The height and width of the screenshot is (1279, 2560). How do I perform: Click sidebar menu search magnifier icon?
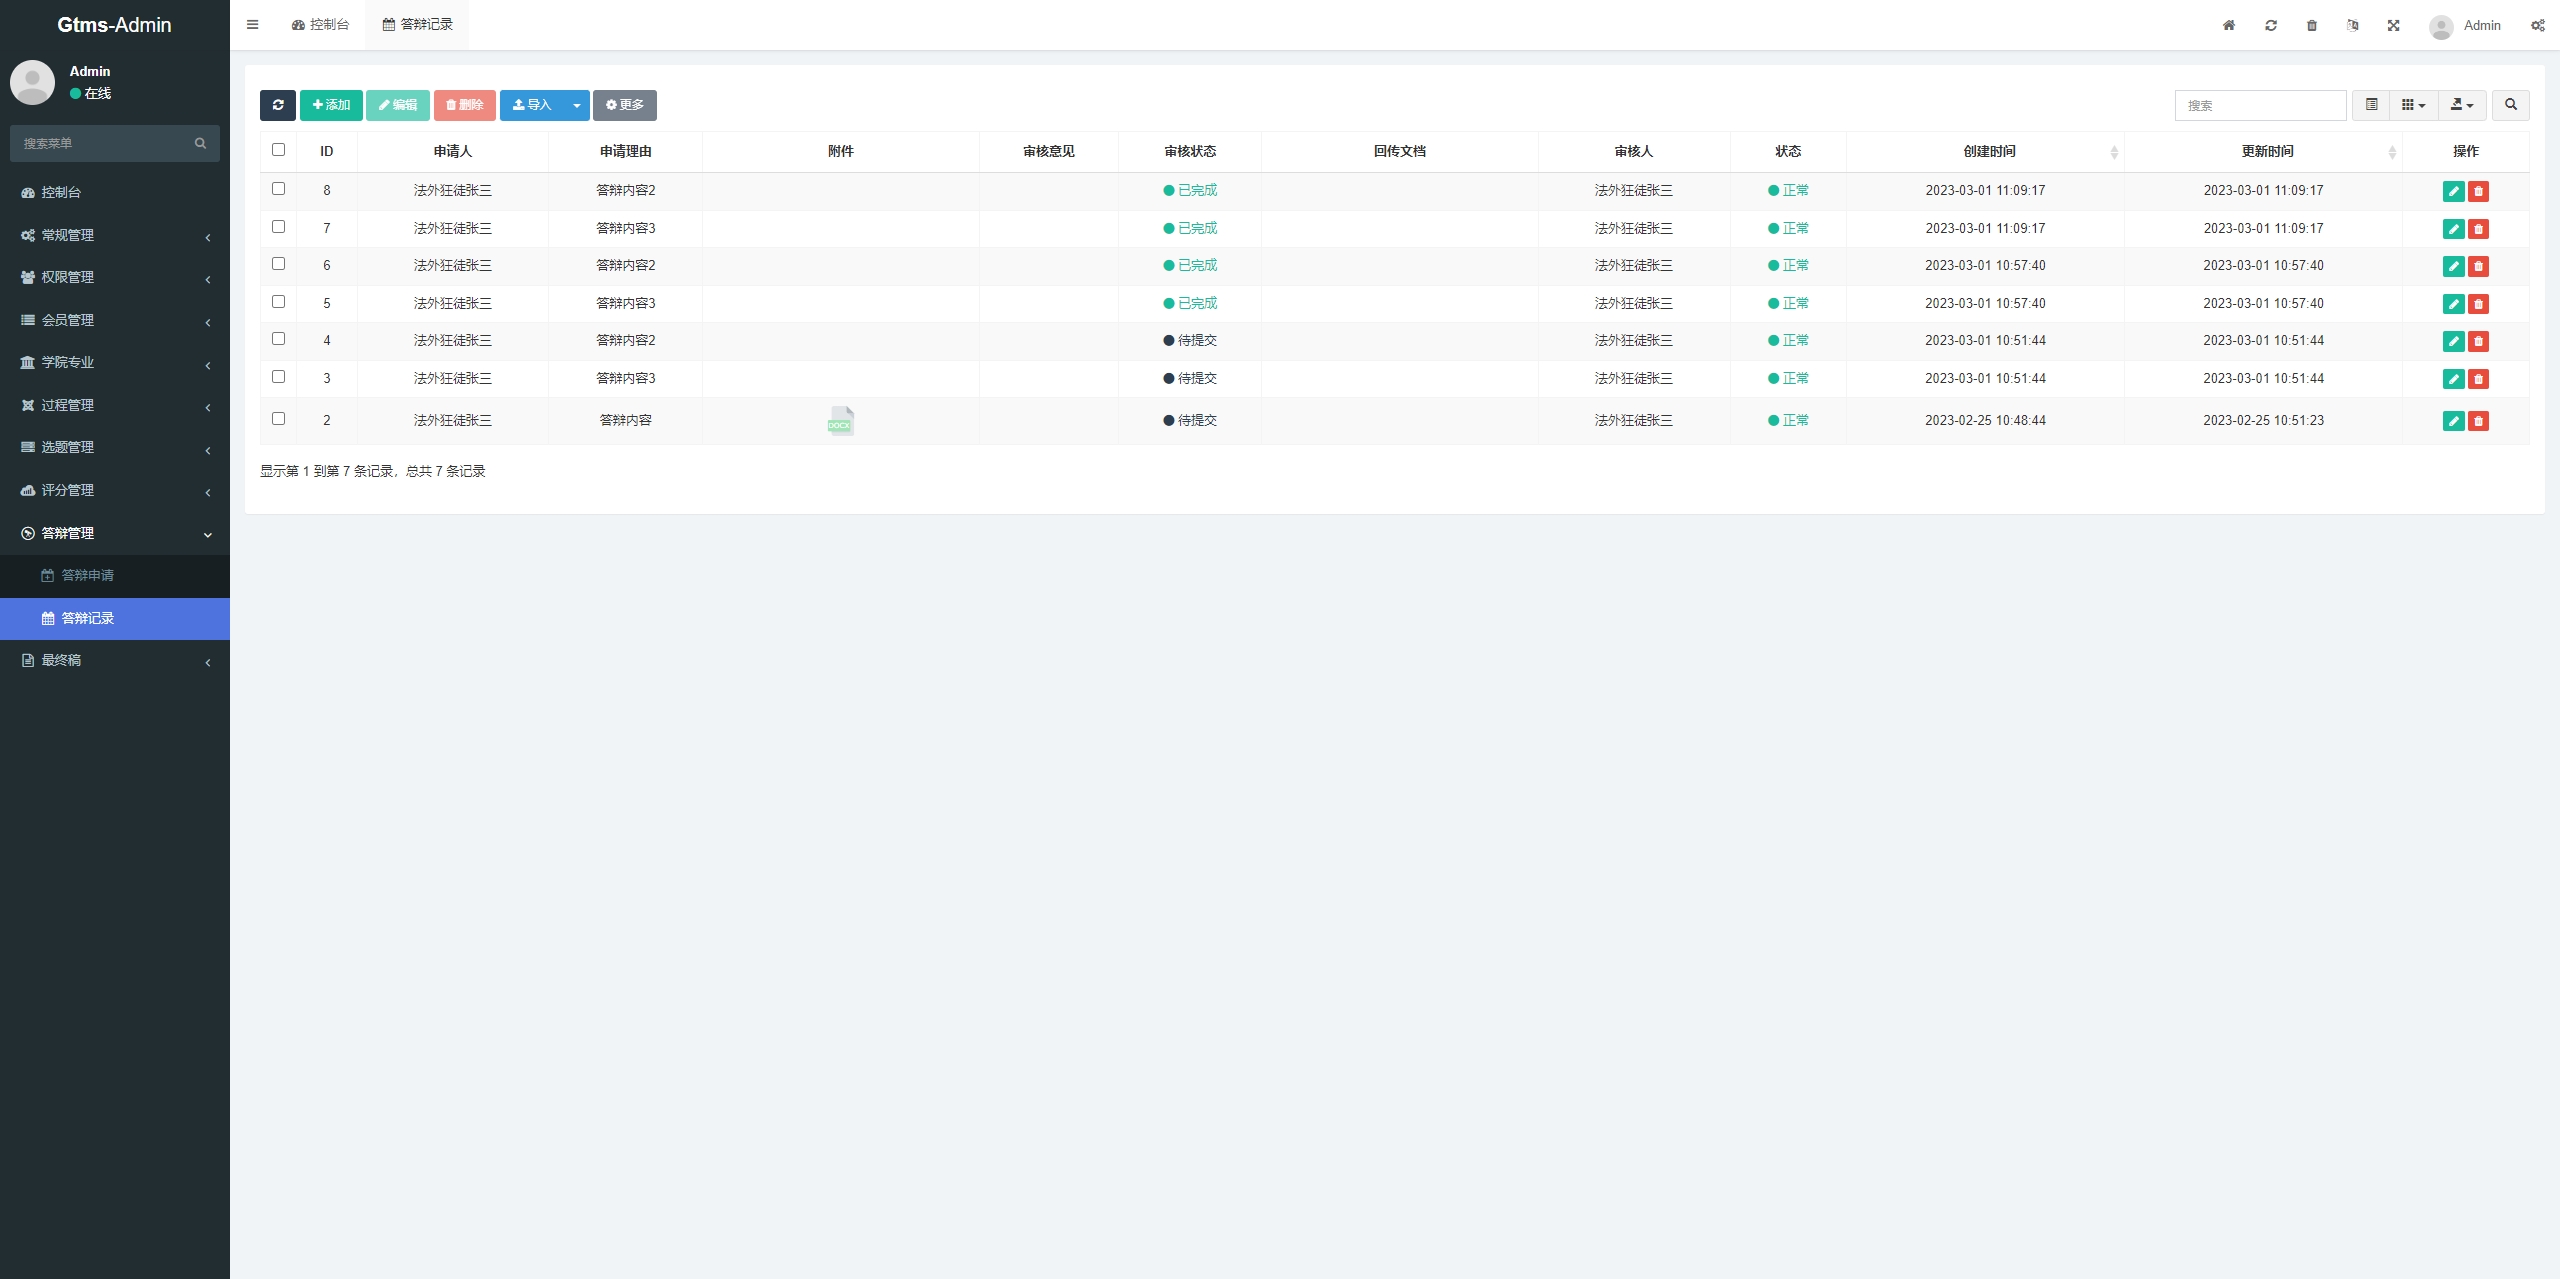[x=200, y=143]
